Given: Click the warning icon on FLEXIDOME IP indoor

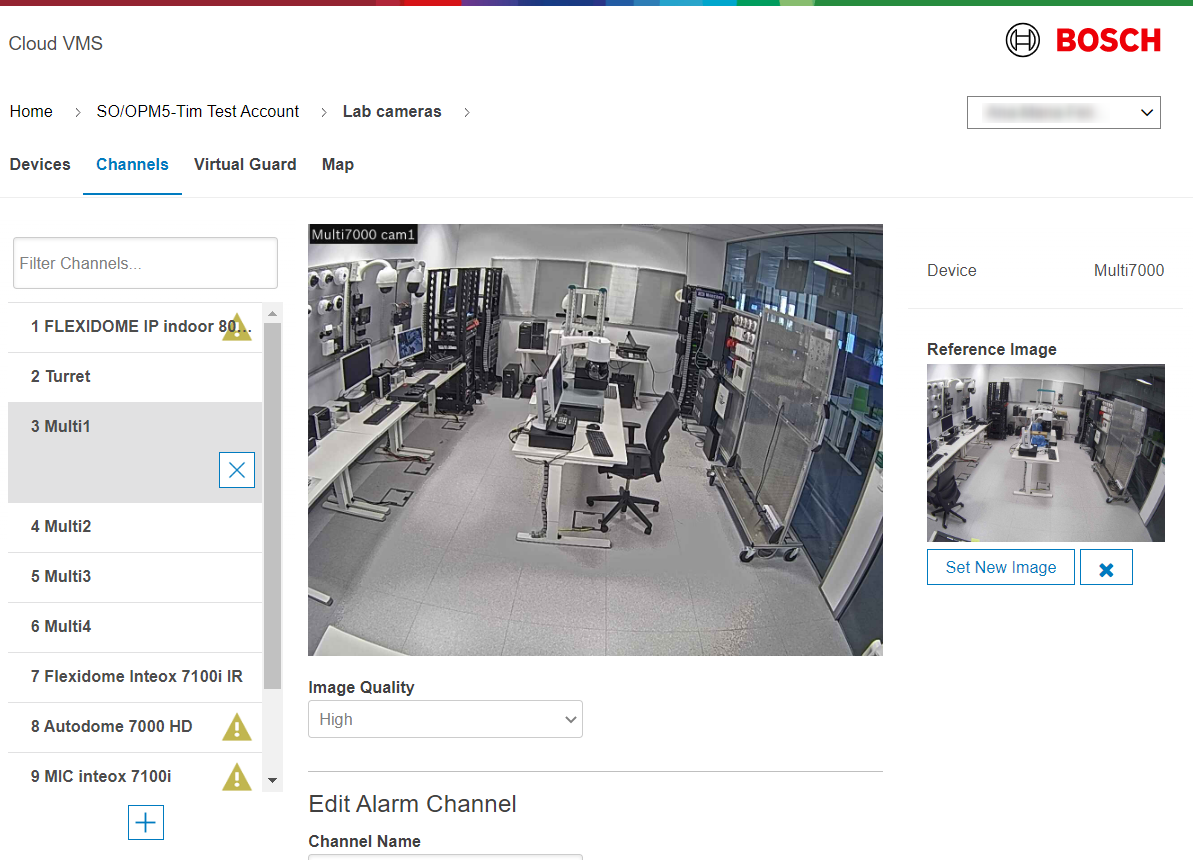Looking at the screenshot, I should pyautogui.click(x=236, y=327).
